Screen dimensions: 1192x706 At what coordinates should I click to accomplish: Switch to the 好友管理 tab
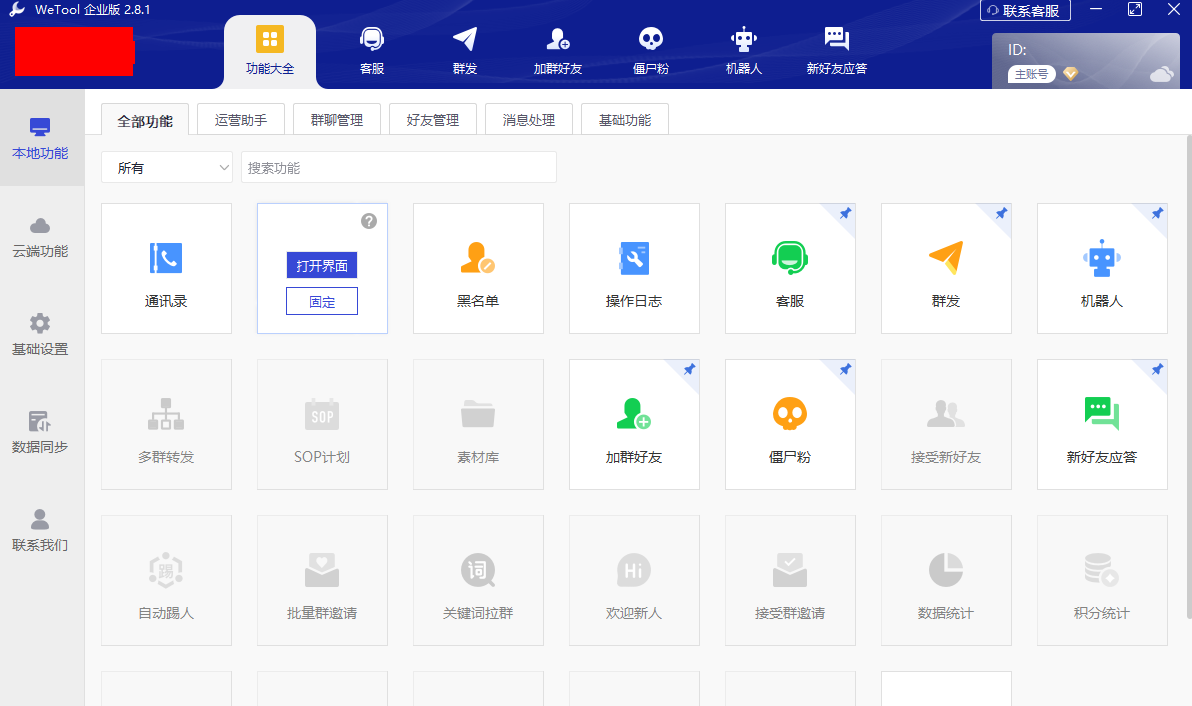click(x=433, y=119)
